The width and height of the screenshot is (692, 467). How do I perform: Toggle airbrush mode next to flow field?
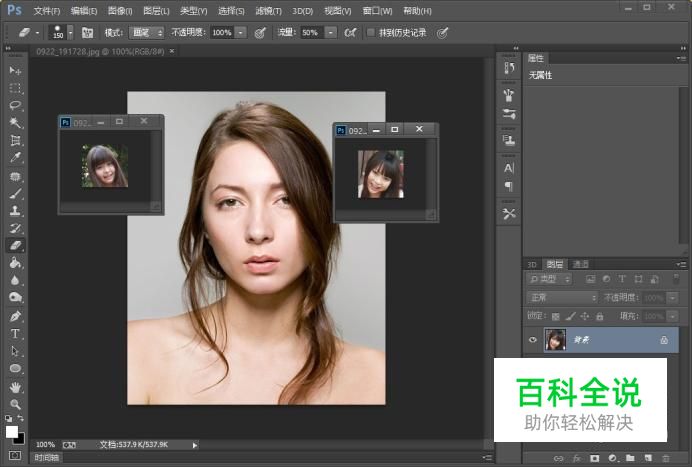(x=350, y=32)
